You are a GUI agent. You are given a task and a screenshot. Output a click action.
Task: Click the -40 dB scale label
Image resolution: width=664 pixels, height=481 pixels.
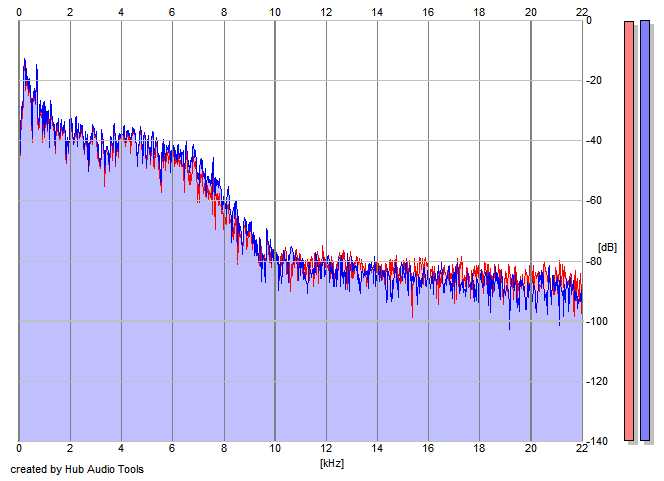click(594, 140)
